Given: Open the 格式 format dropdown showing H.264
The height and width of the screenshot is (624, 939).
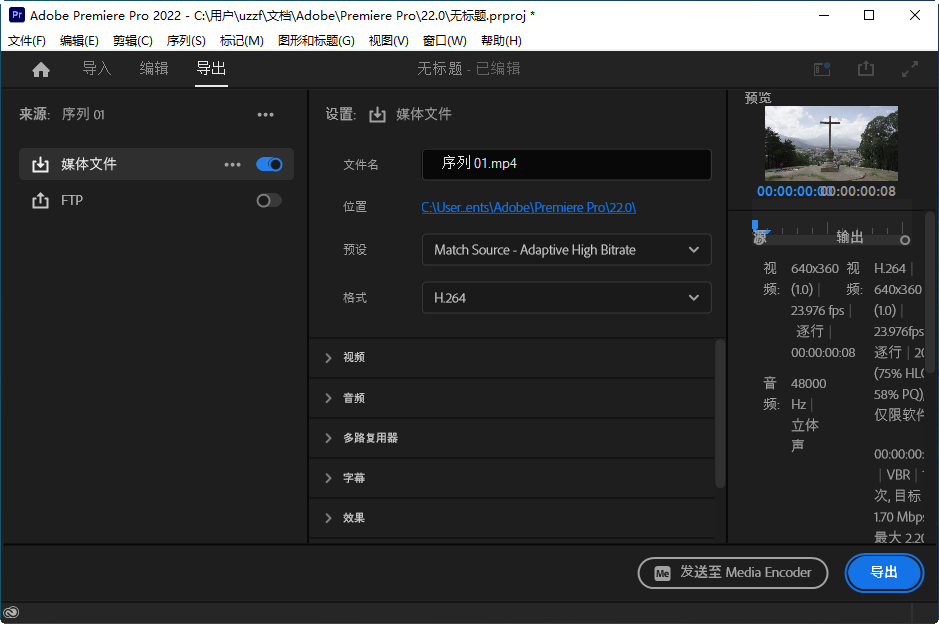Looking at the screenshot, I should [566, 297].
